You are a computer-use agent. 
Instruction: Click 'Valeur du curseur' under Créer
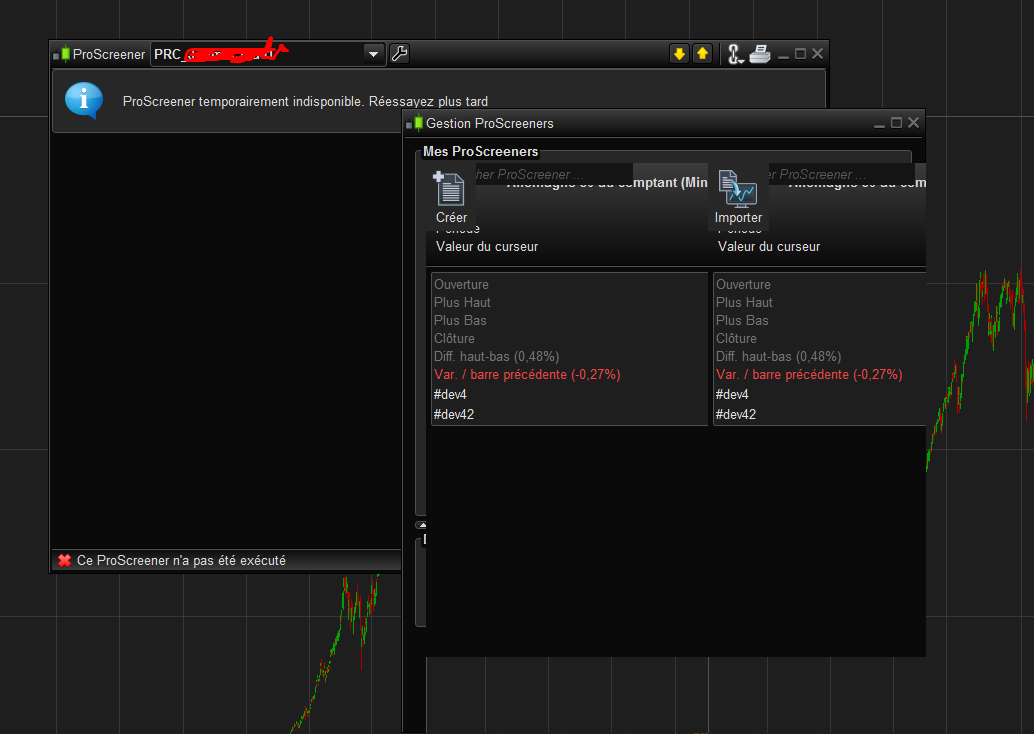tap(487, 246)
